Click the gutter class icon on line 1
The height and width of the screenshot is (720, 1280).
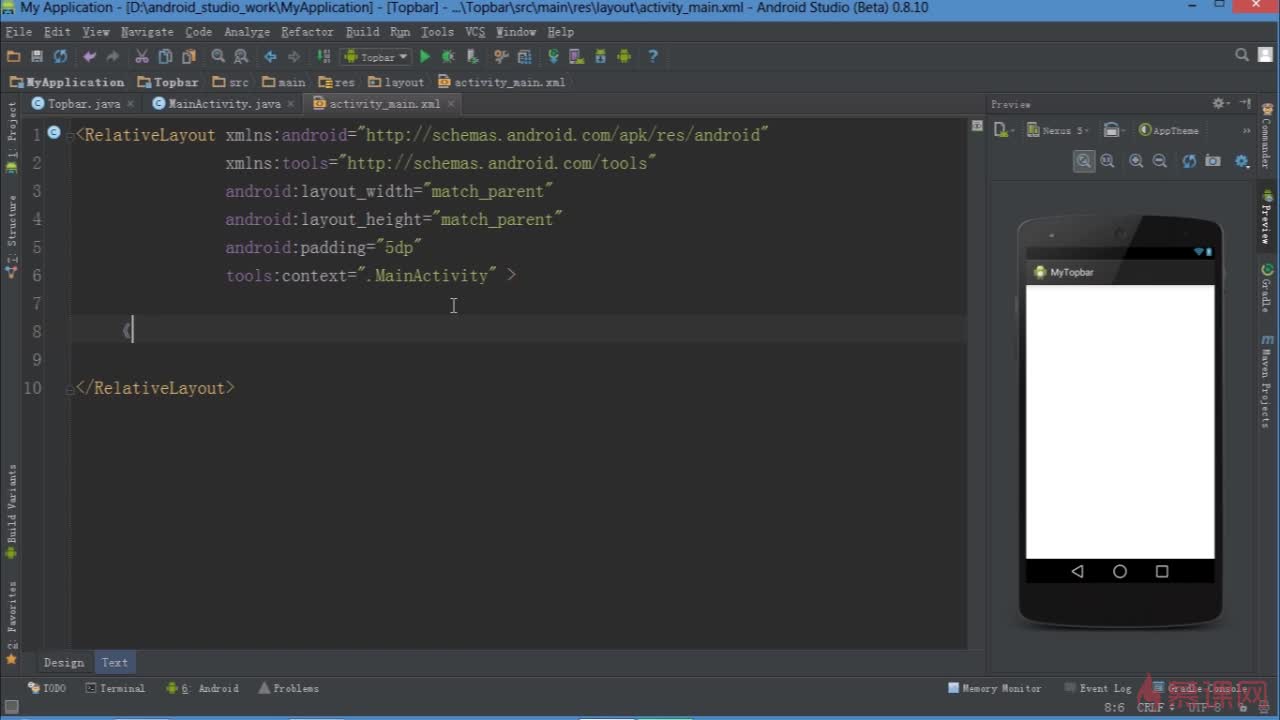54,133
